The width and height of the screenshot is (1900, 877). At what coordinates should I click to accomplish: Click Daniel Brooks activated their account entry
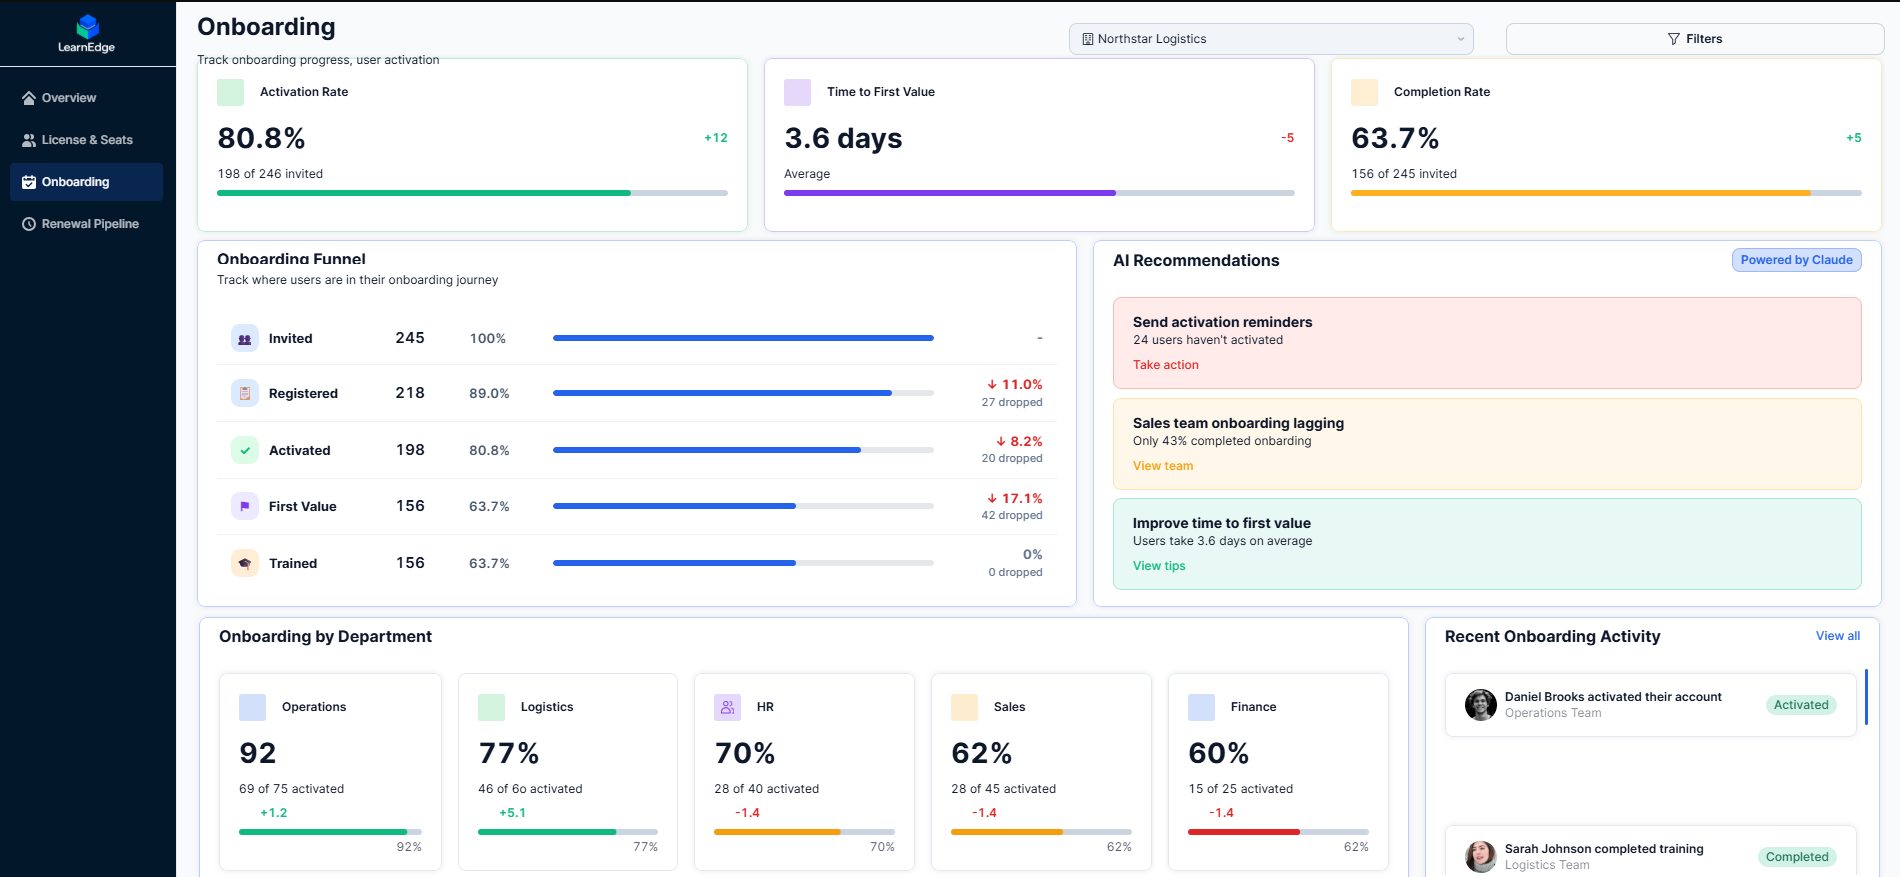click(x=1650, y=705)
